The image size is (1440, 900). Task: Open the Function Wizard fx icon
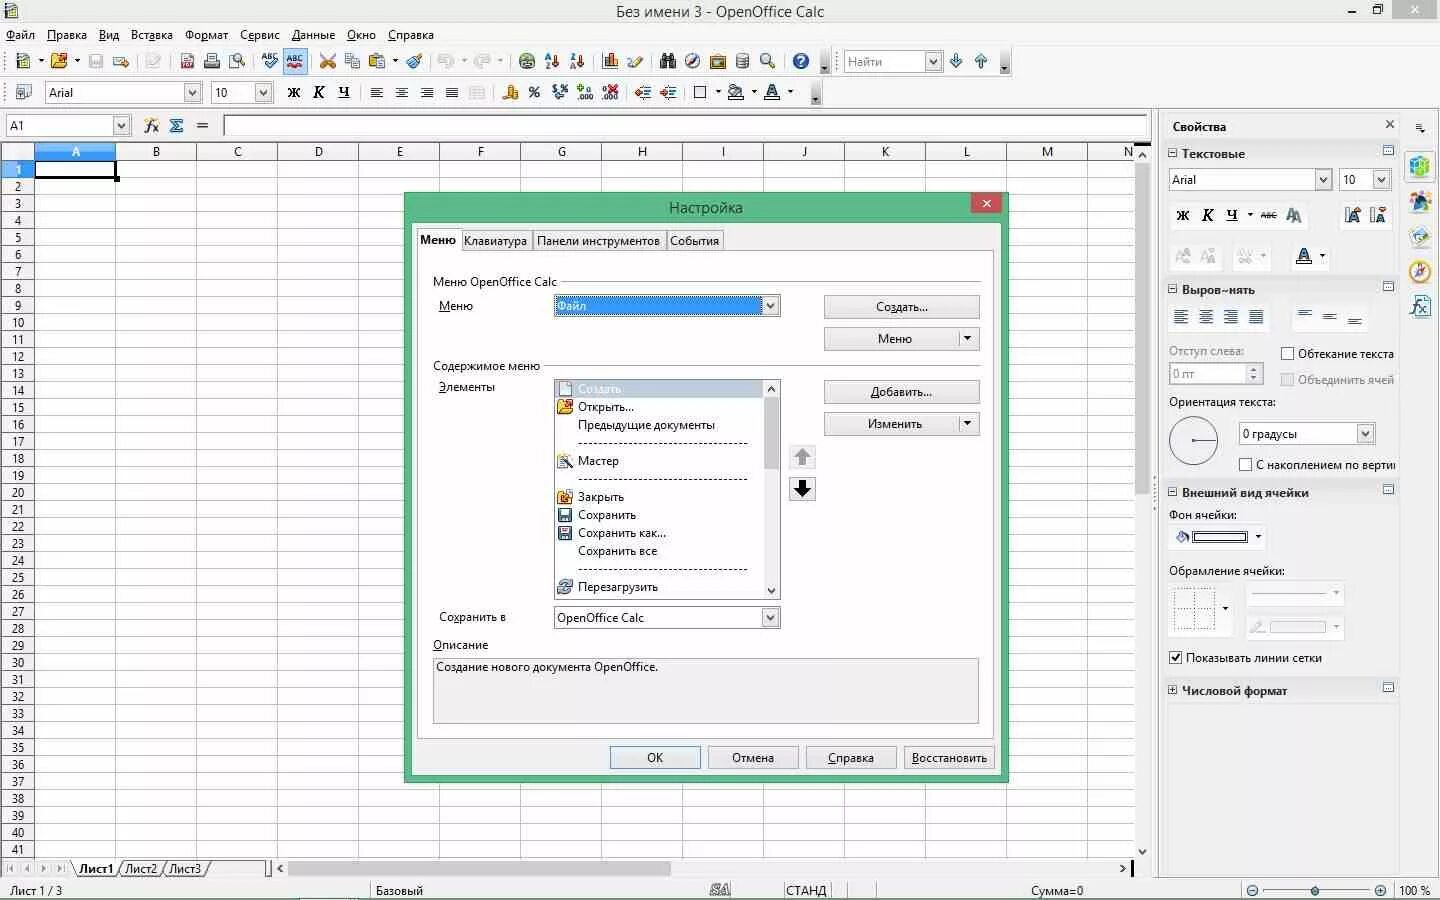152,125
